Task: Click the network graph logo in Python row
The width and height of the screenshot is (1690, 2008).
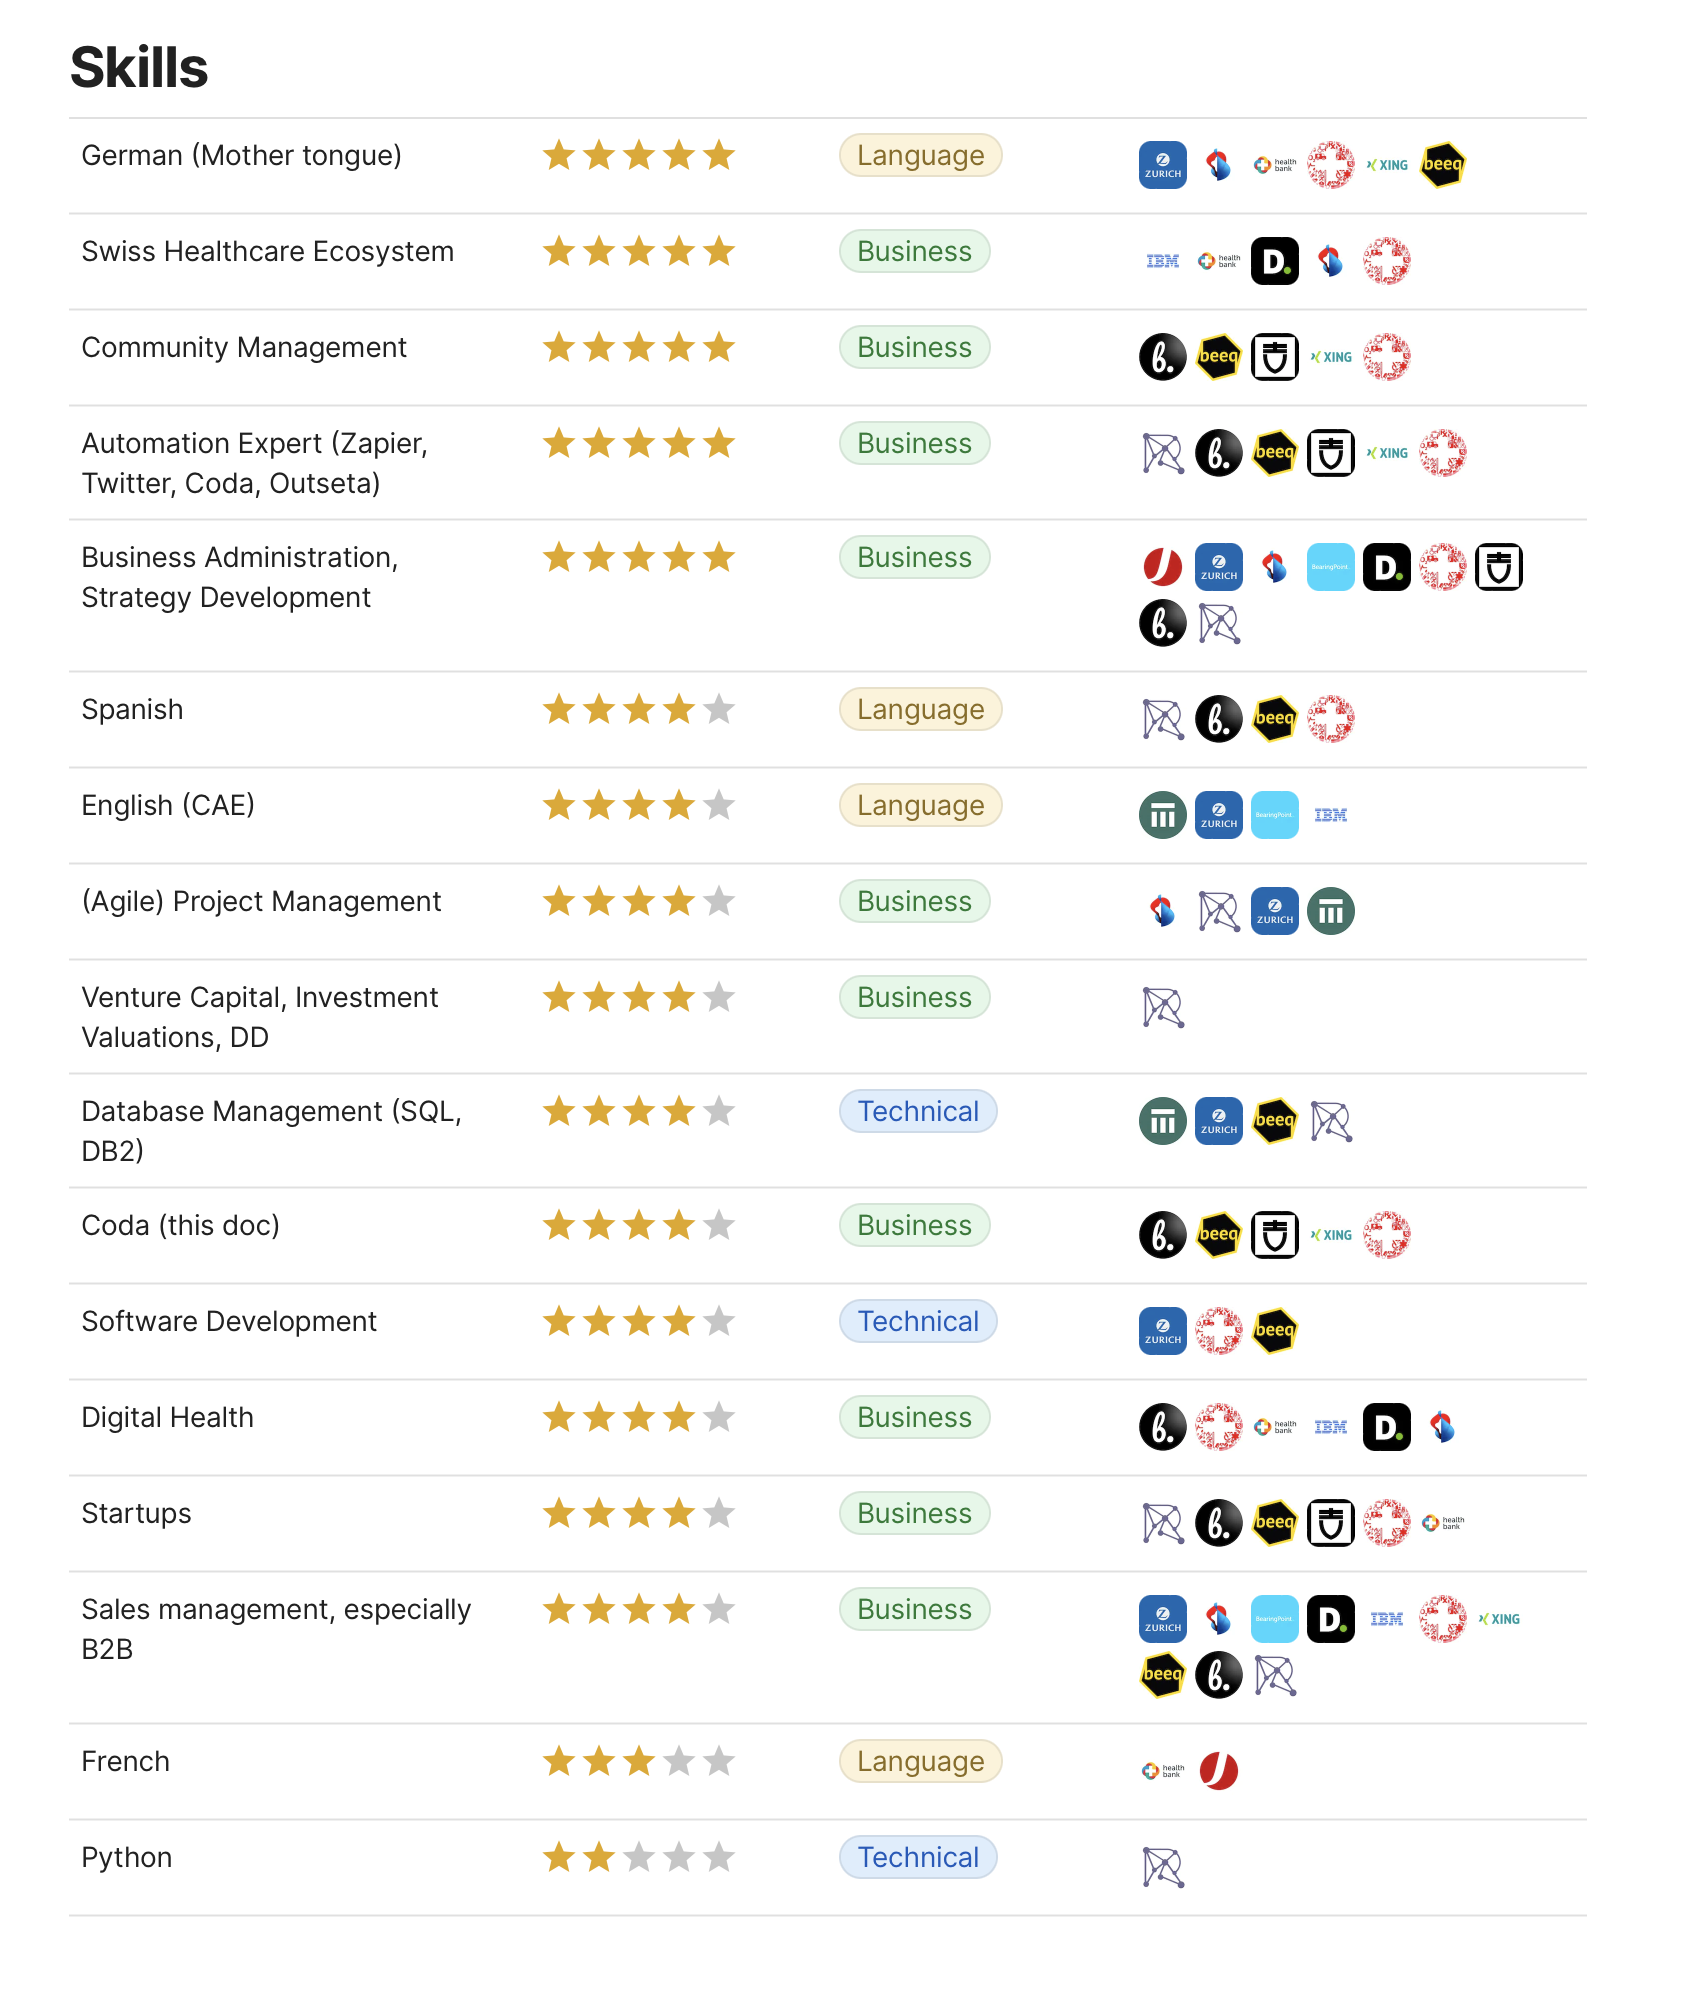Action: point(1163,1867)
